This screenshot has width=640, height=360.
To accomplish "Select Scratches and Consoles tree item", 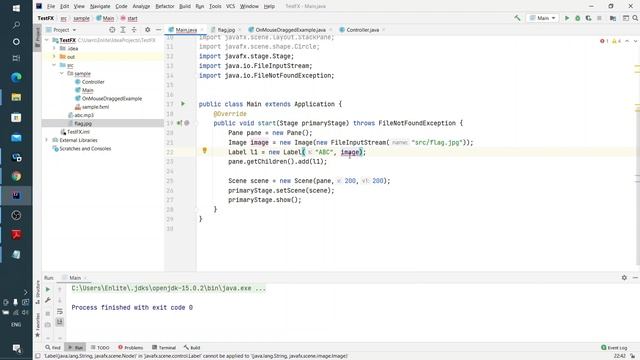I will pos(85,149).
